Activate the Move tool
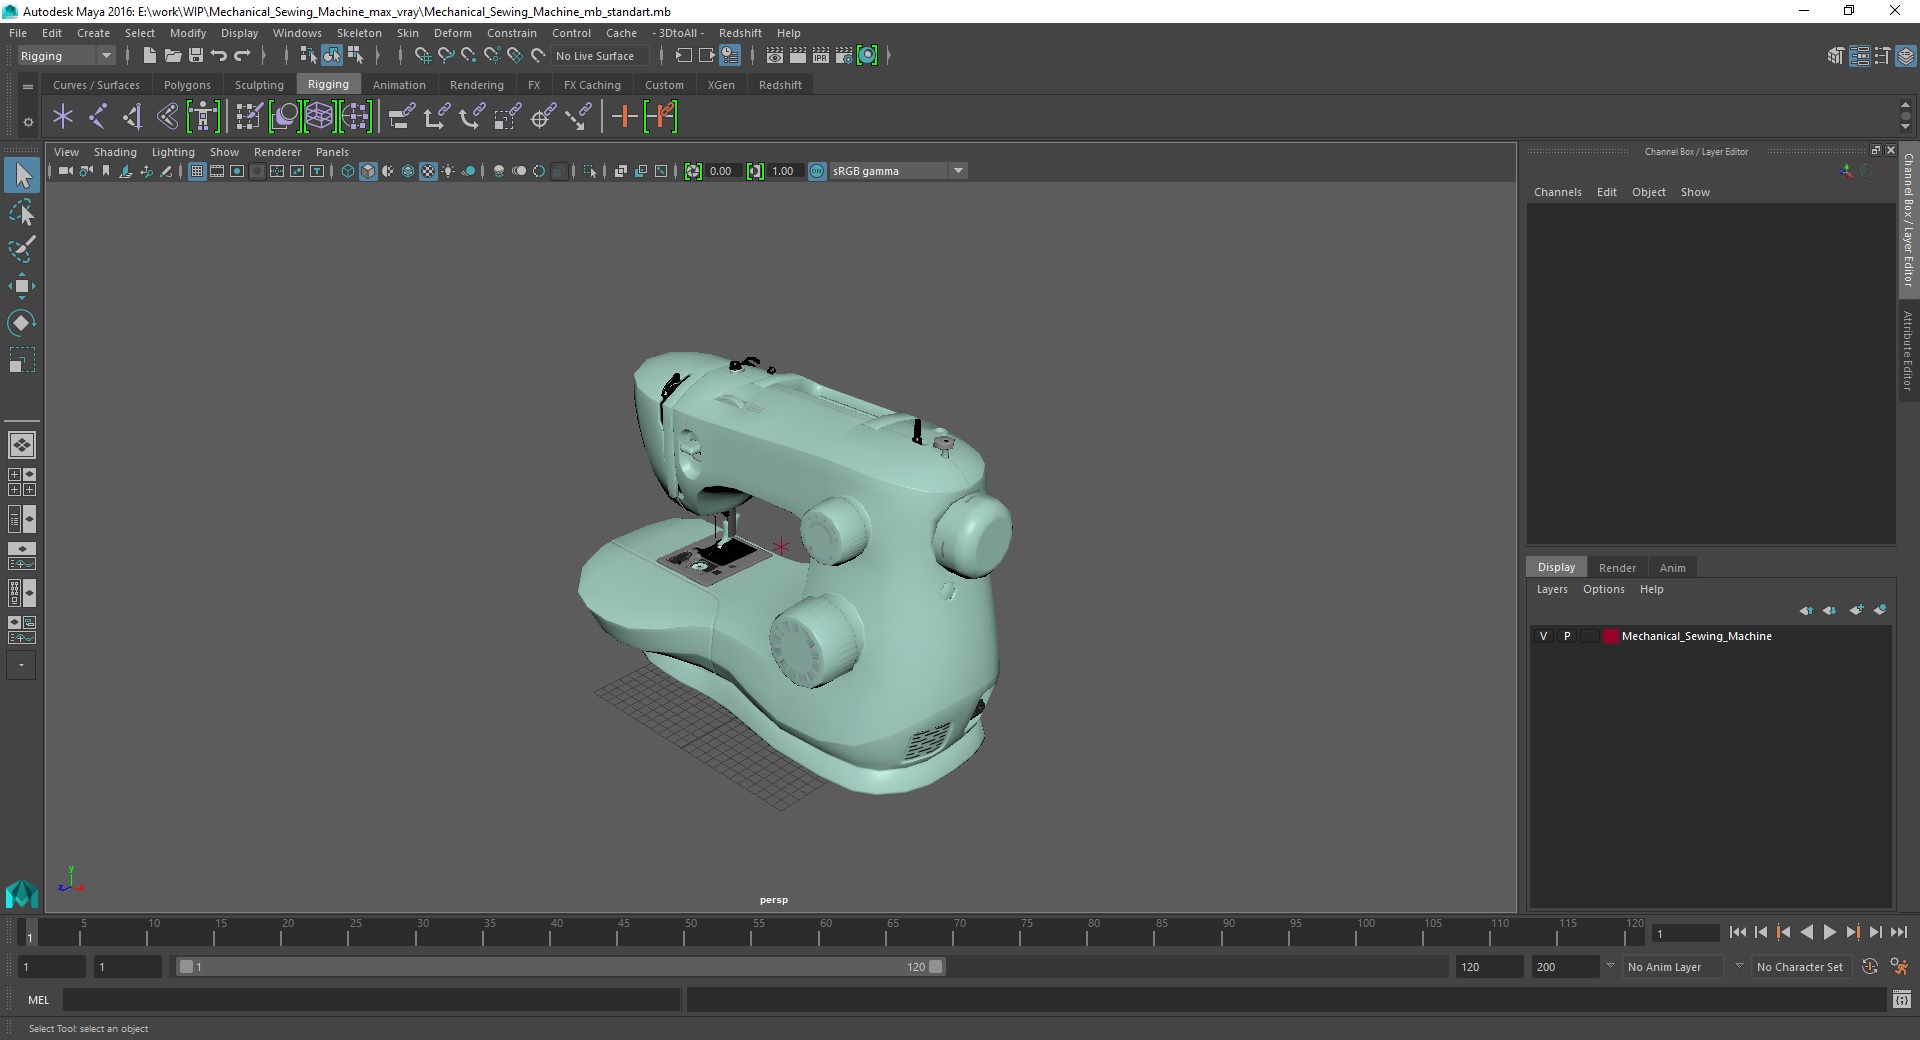The image size is (1920, 1040). click(x=22, y=286)
